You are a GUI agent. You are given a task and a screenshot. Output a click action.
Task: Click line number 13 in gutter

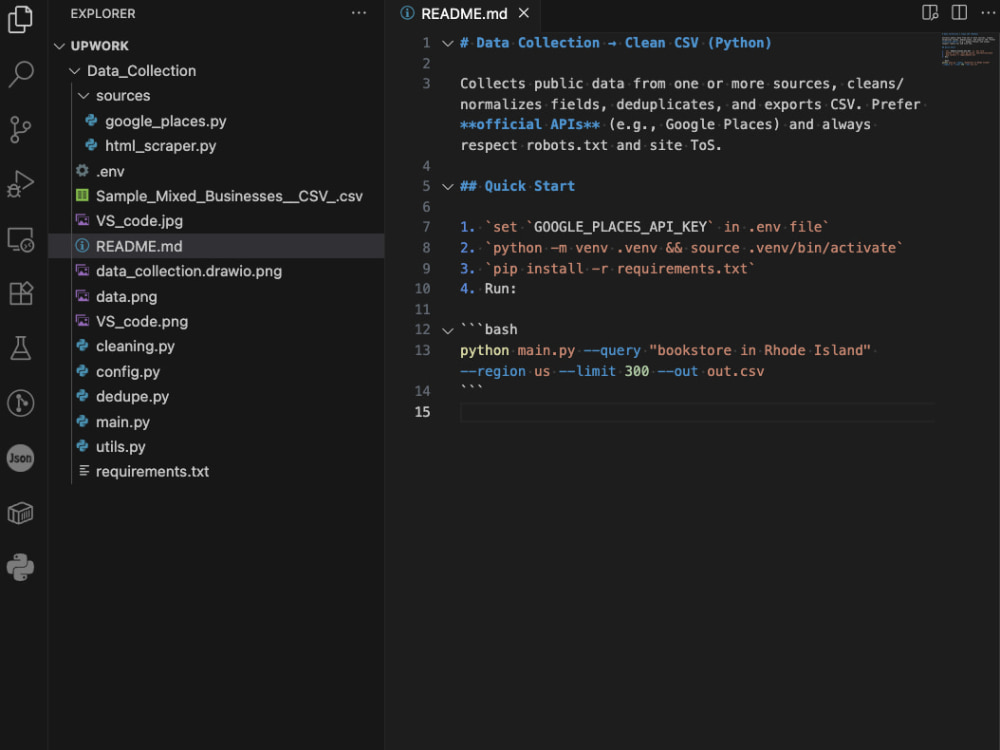422,350
